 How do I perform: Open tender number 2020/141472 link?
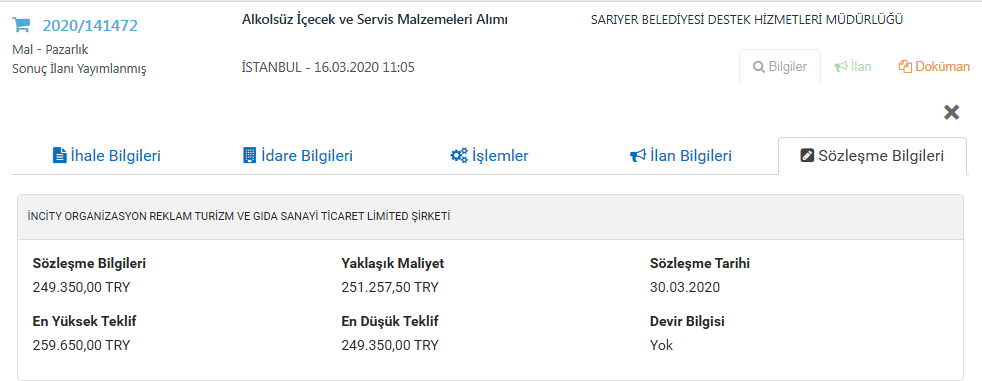pos(90,26)
